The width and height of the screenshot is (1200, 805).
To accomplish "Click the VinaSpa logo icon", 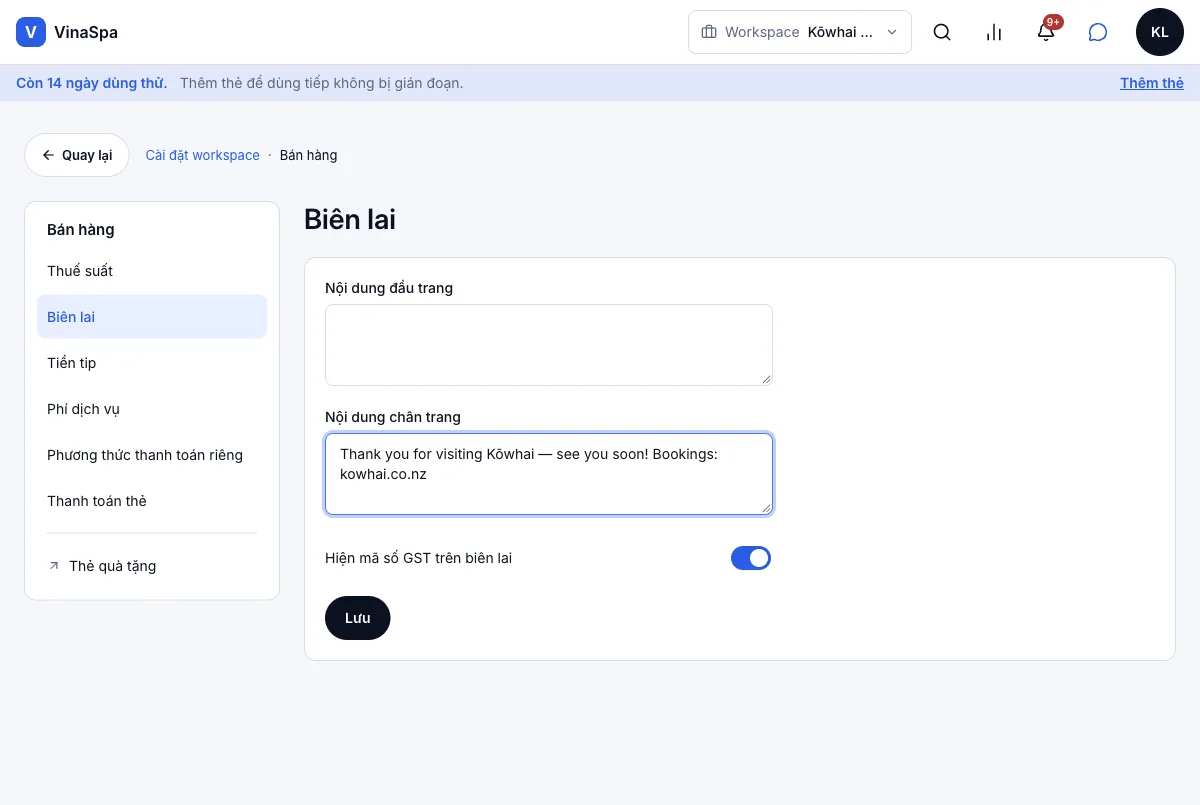I will tap(31, 32).
